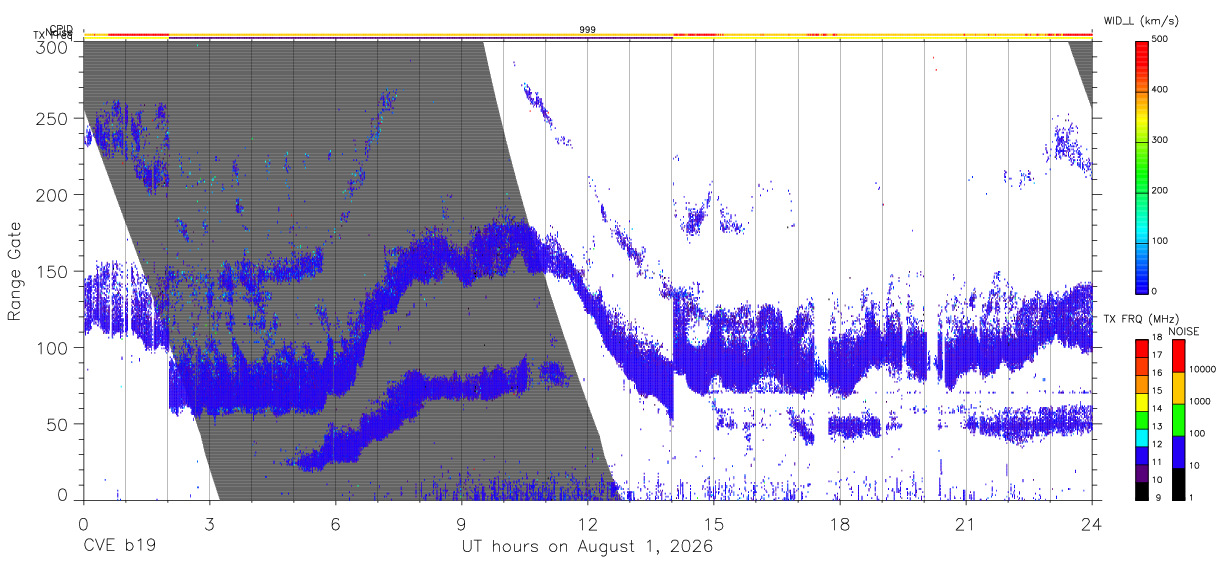Click the red 17-18 MHz TX FRQ swatch
The width and height of the screenshot is (1228, 567).
click(x=1142, y=348)
